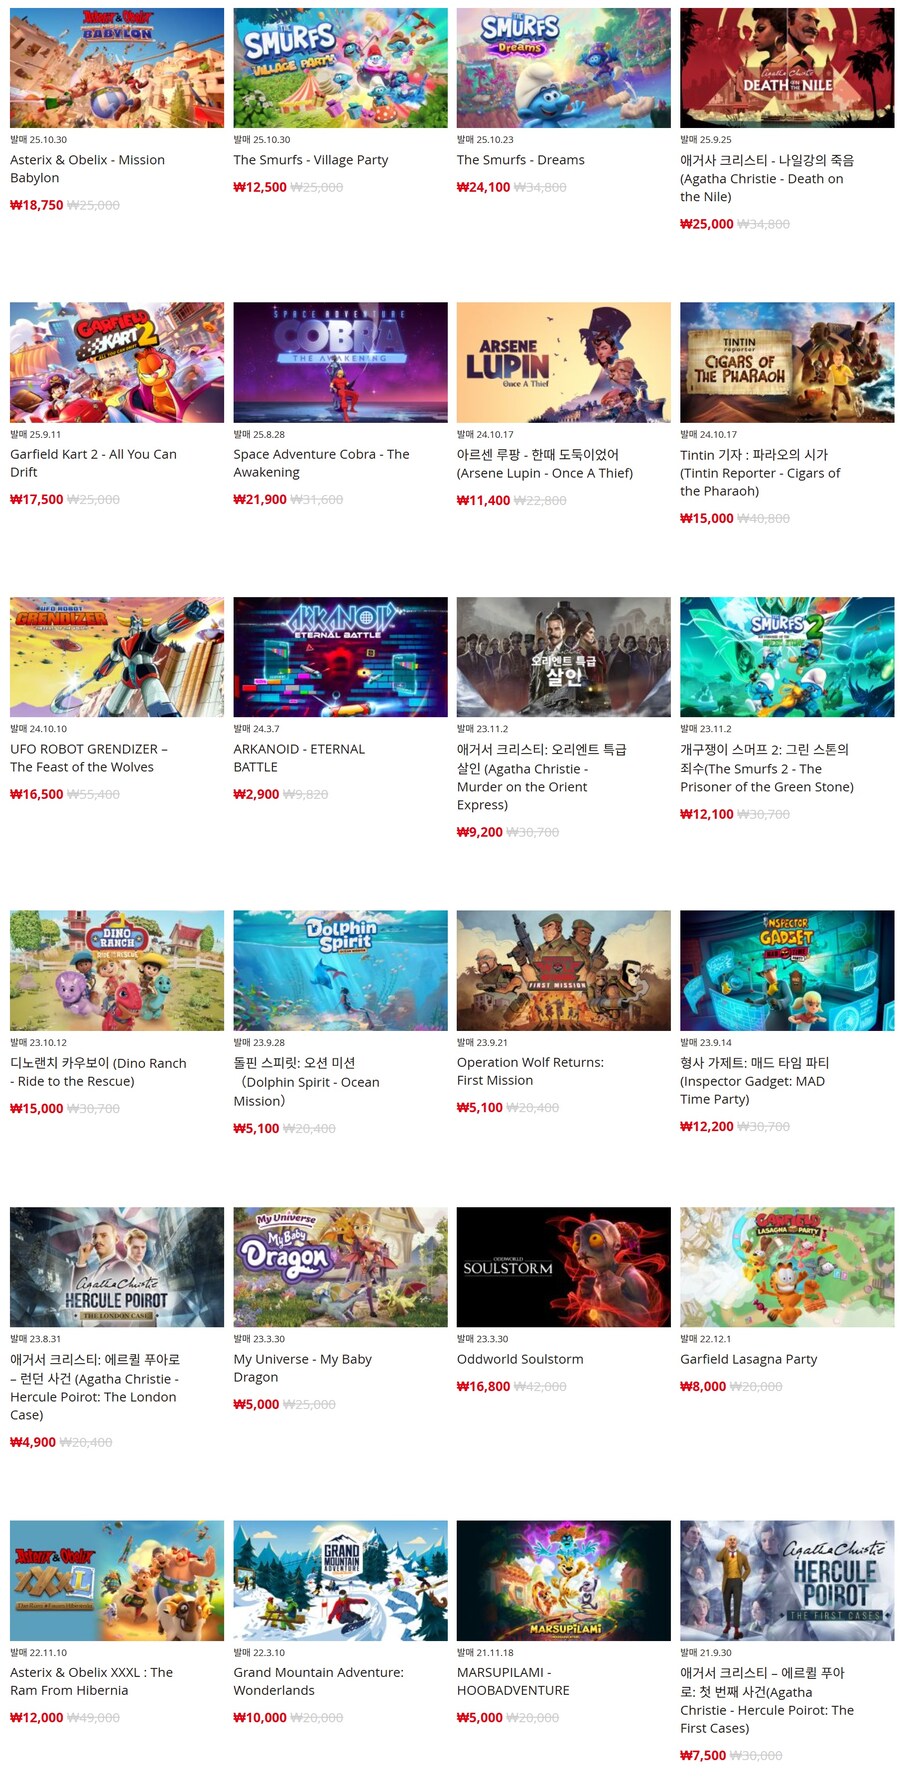Select Dolphin Spirit - Ocean Mission title
This screenshot has height=1783, width=900.
point(306,1082)
